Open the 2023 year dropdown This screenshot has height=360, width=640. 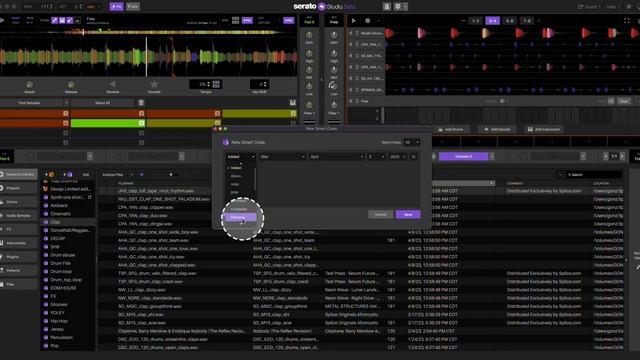pyautogui.click(x=398, y=157)
